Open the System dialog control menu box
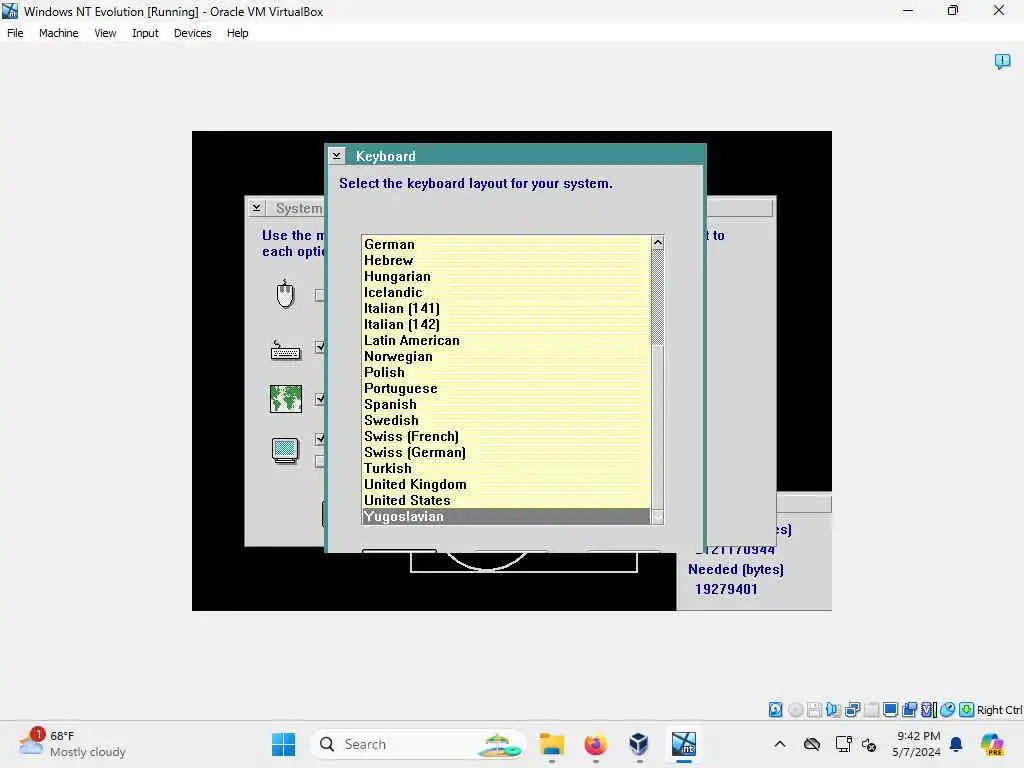The height and width of the screenshot is (768, 1024). pos(256,208)
